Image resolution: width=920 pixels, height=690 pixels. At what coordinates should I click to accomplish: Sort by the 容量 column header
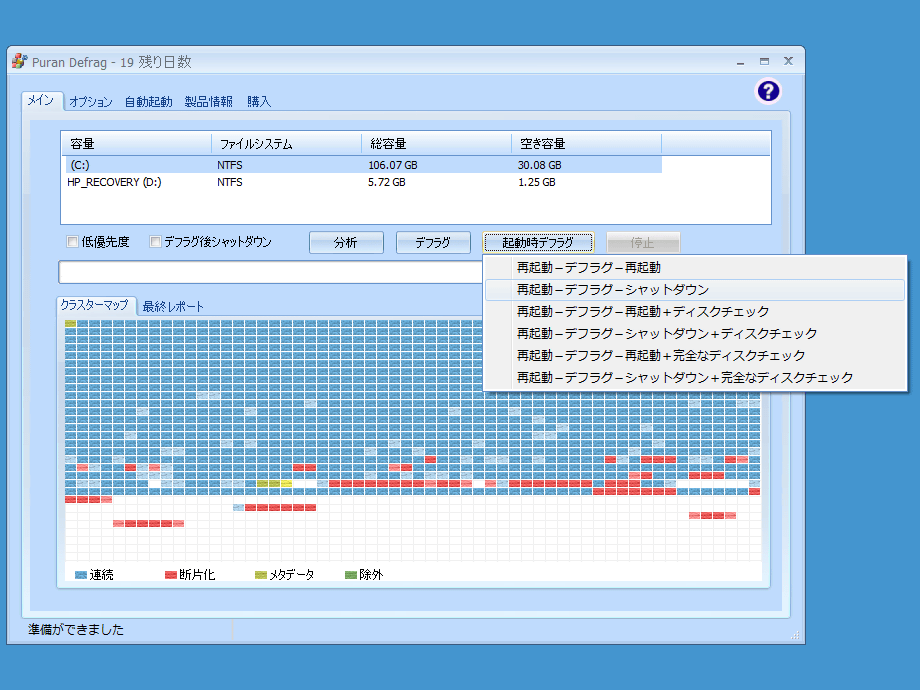136,144
